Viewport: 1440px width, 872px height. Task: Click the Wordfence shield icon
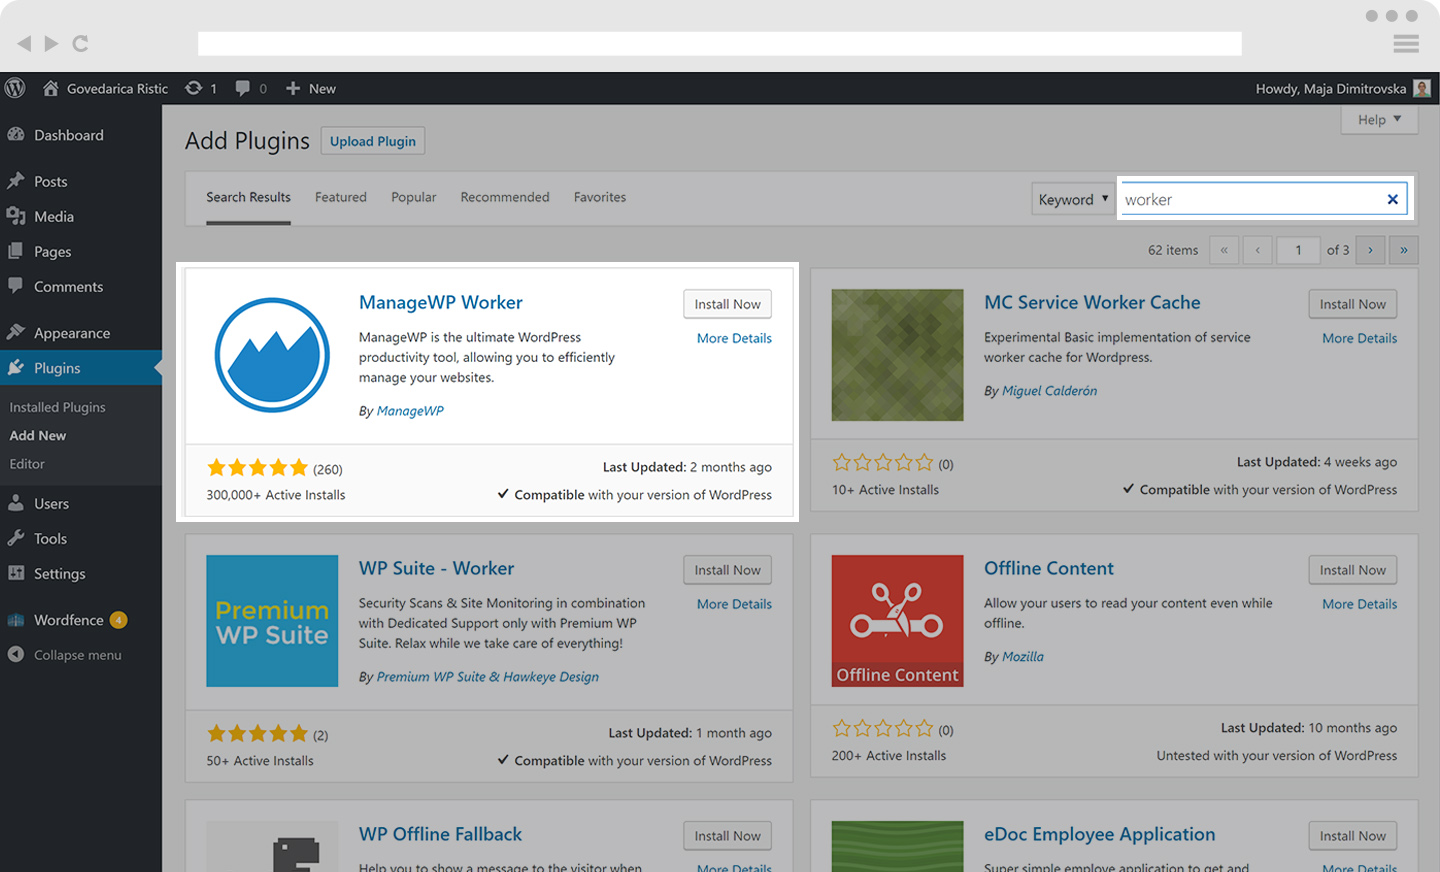[16, 620]
